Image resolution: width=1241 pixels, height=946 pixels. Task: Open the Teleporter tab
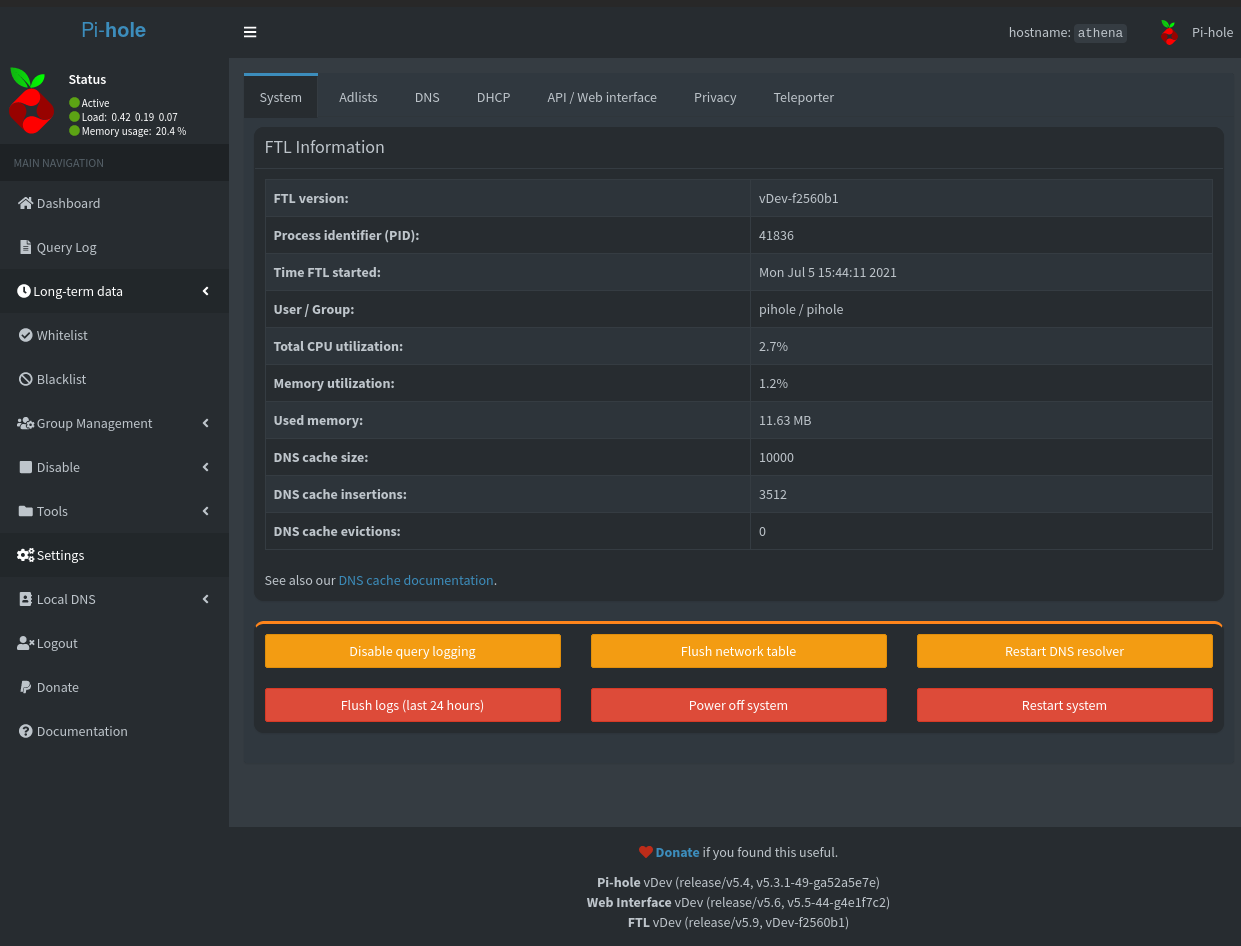point(804,97)
